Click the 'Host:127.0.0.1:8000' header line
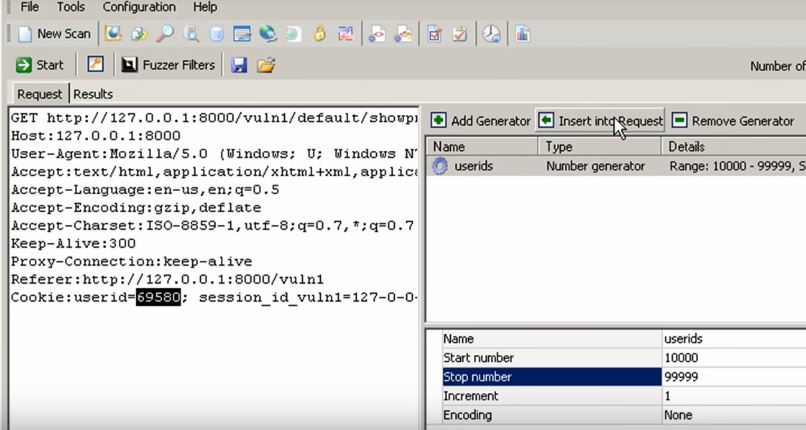This screenshot has width=806, height=430. 96,136
